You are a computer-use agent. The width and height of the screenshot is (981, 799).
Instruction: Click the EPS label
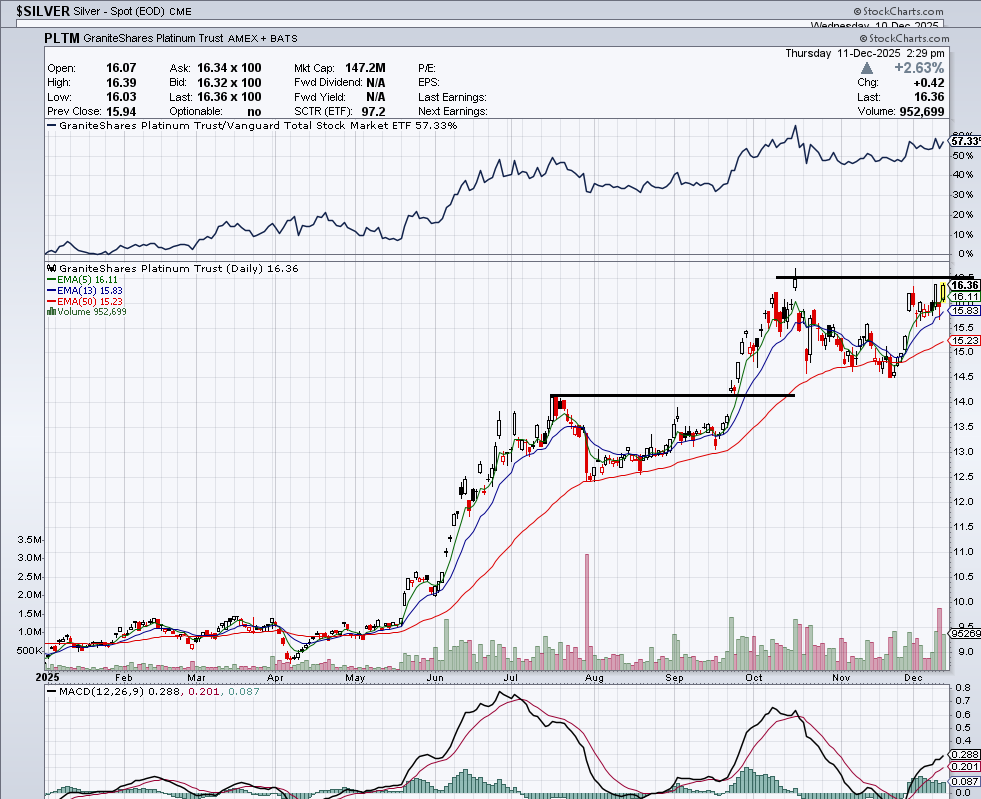point(429,83)
